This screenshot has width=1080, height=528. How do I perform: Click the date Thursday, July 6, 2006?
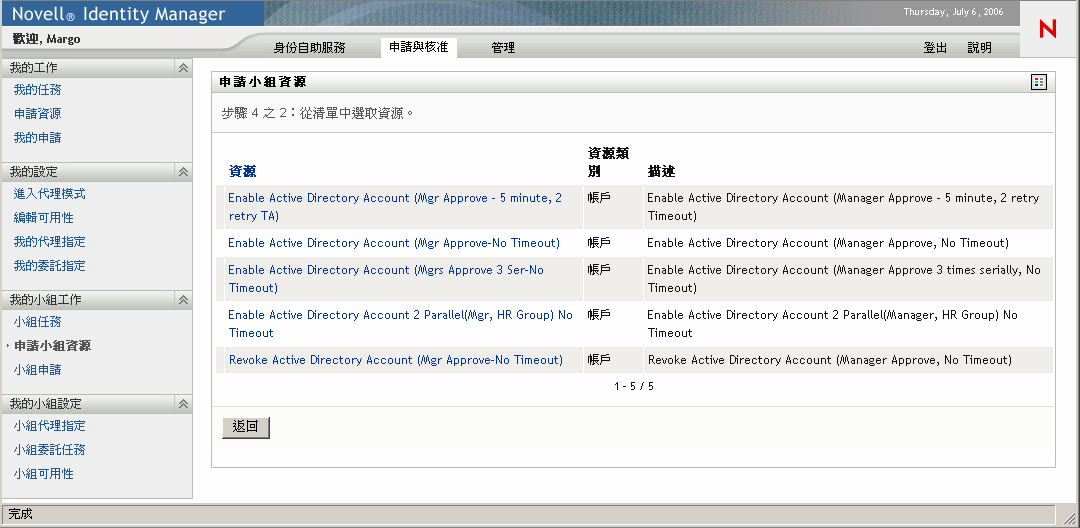pyautogui.click(x=953, y=12)
